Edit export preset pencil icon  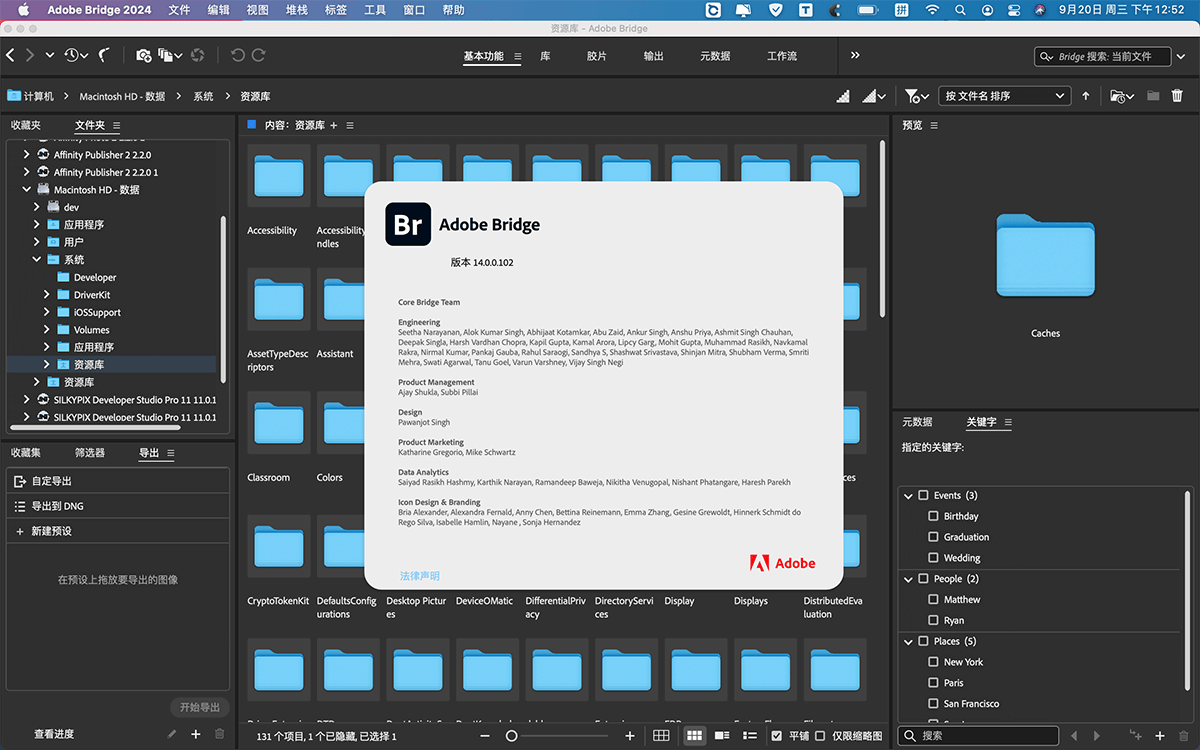172,734
